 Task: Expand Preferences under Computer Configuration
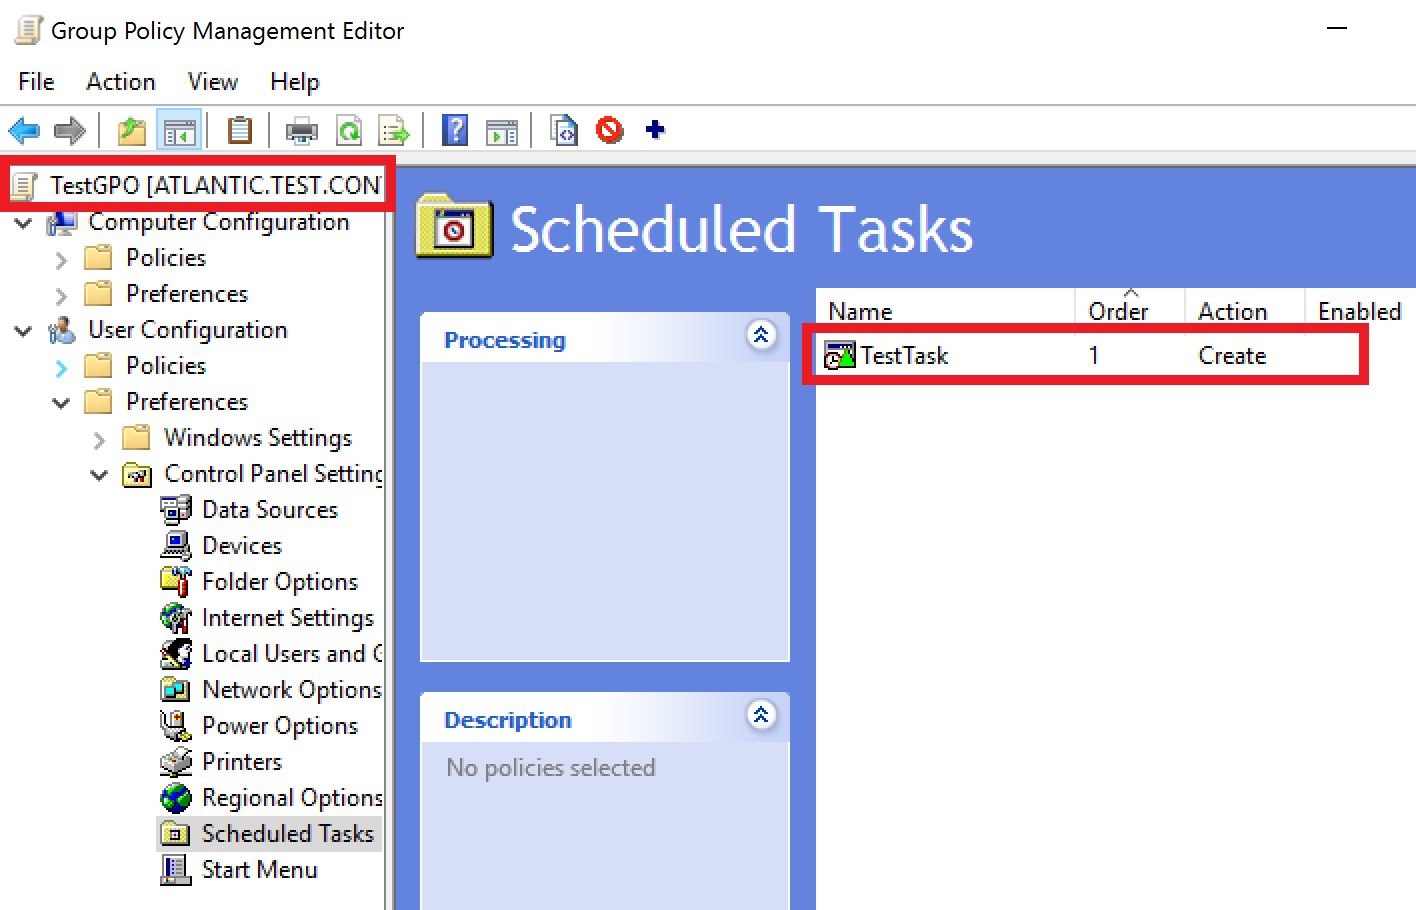point(61,296)
